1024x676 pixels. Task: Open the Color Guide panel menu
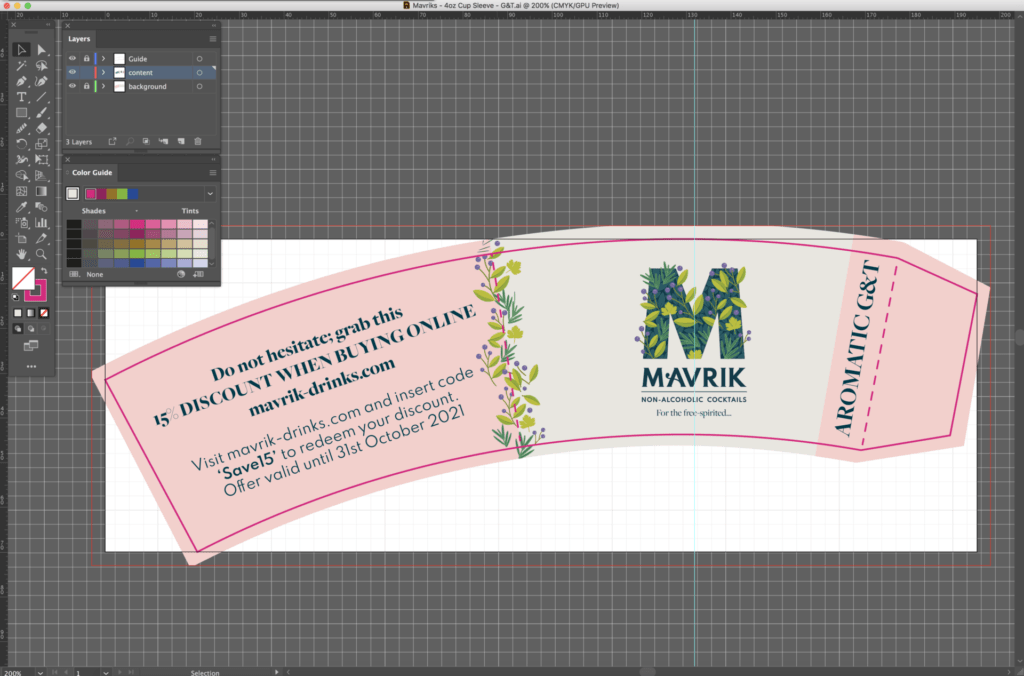pyautogui.click(x=213, y=173)
